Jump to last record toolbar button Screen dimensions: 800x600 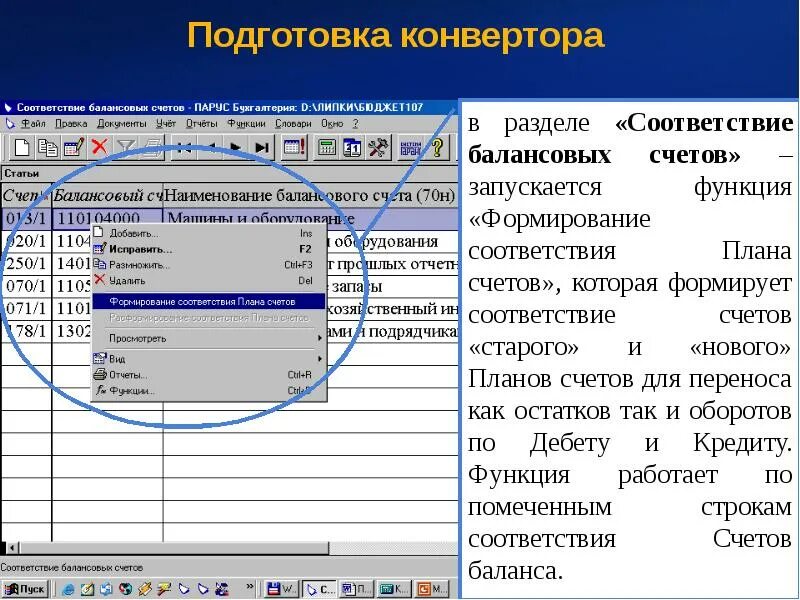(x=262, y=148)
